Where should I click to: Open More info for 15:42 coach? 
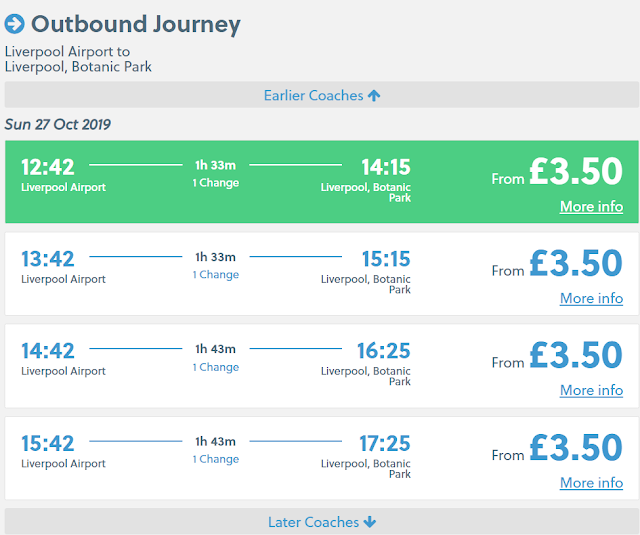[591, 482]
